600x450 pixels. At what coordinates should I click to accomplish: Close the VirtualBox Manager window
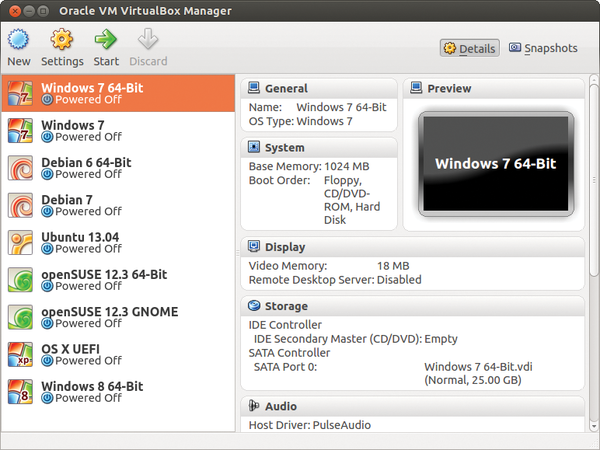15,11
